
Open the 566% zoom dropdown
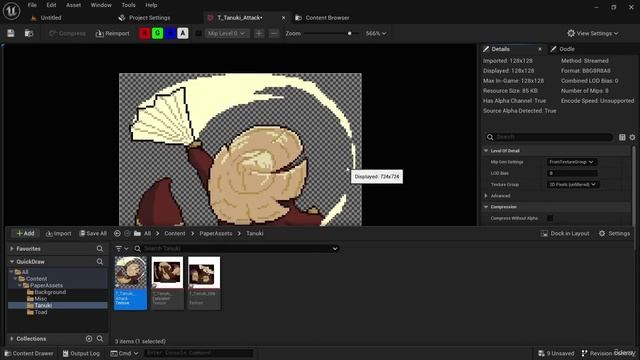pos(376,33)
